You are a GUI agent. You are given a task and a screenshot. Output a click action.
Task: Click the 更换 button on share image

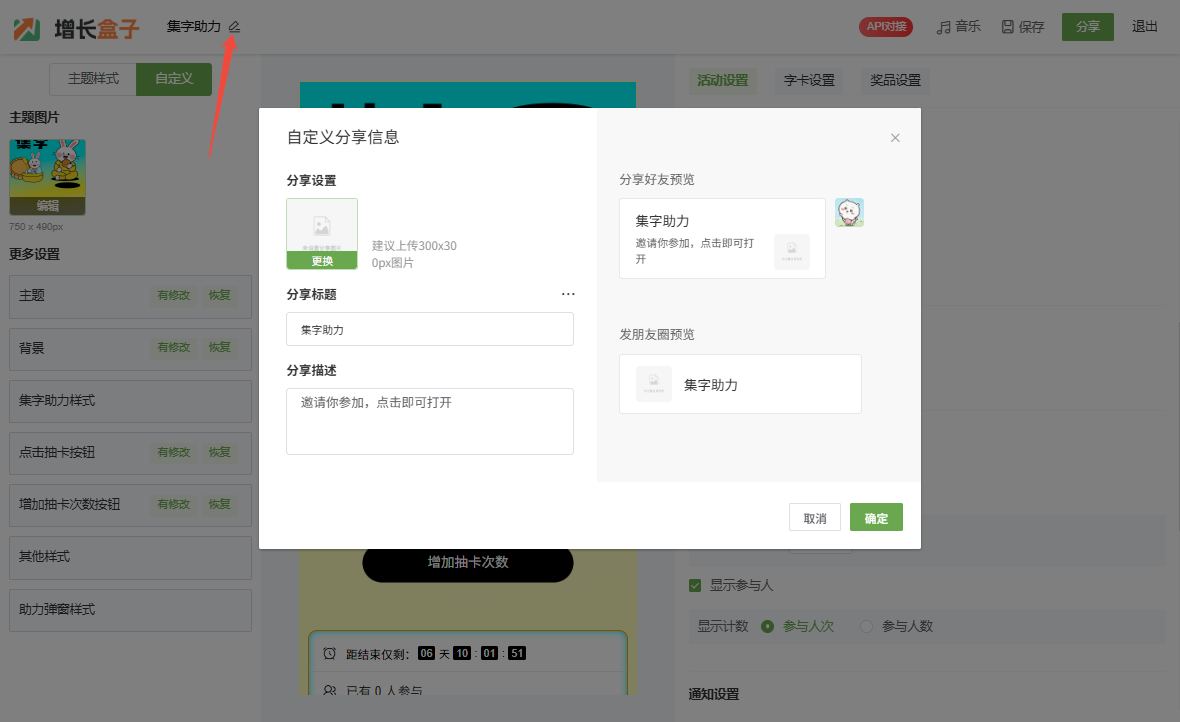click(x=322, y=261)
